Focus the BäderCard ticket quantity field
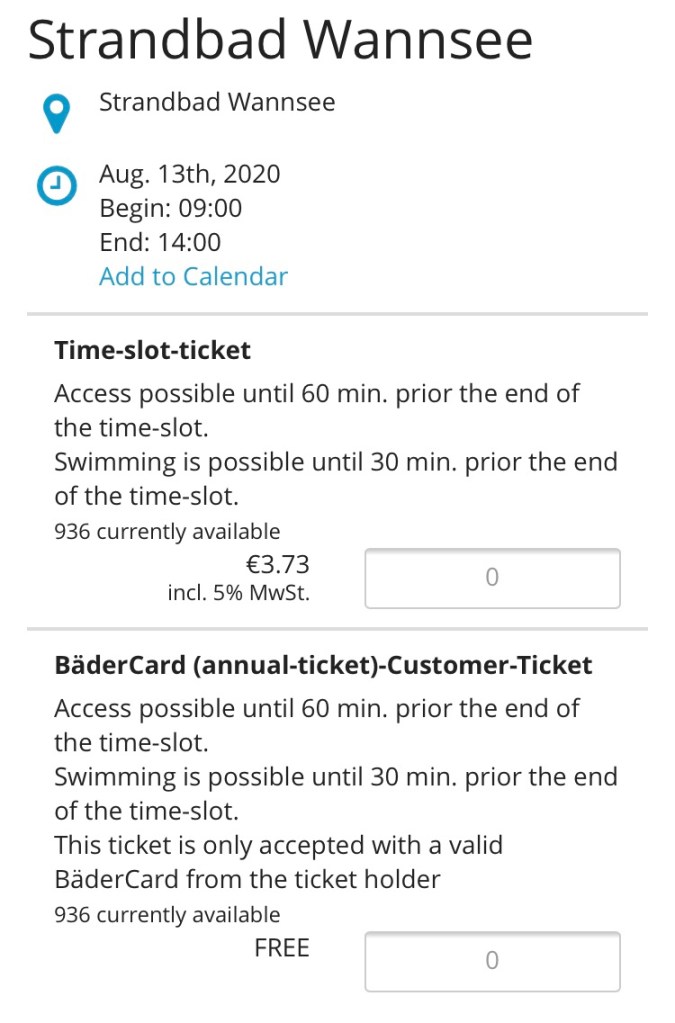 coord(492,961)
